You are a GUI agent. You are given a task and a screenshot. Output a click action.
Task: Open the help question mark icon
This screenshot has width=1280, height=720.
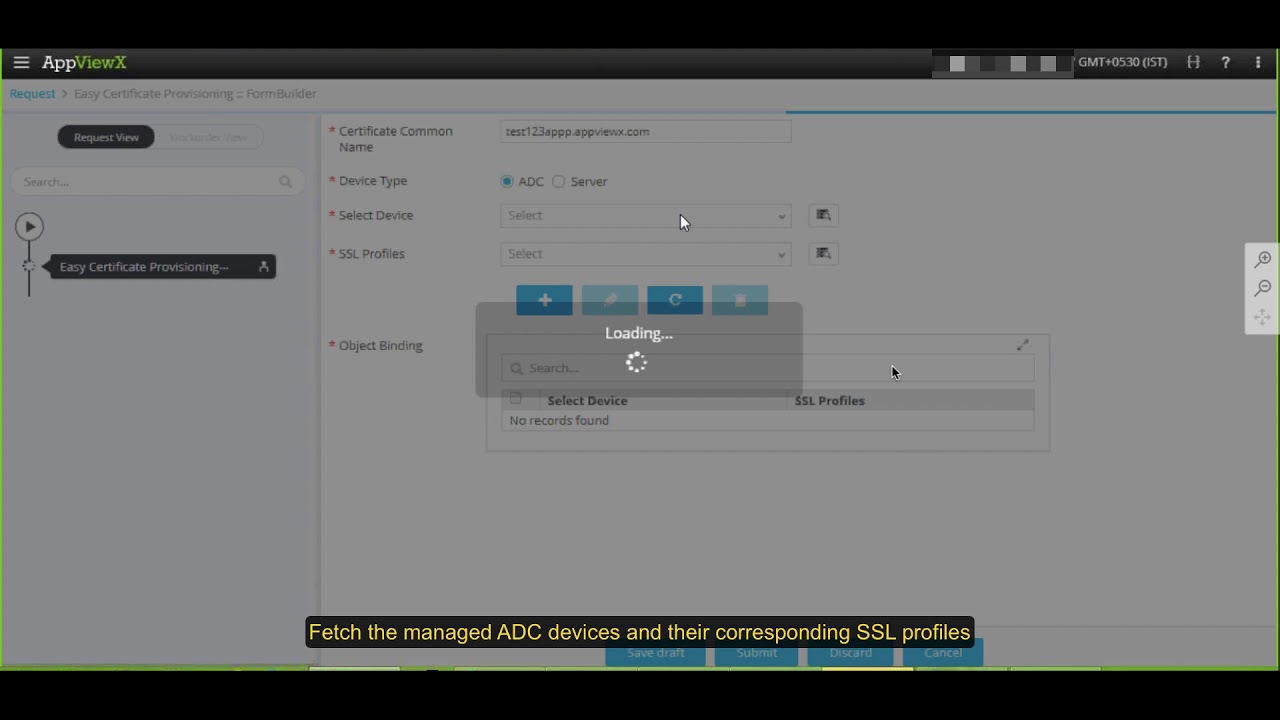pyautogui.click(x=1225, y=62)
